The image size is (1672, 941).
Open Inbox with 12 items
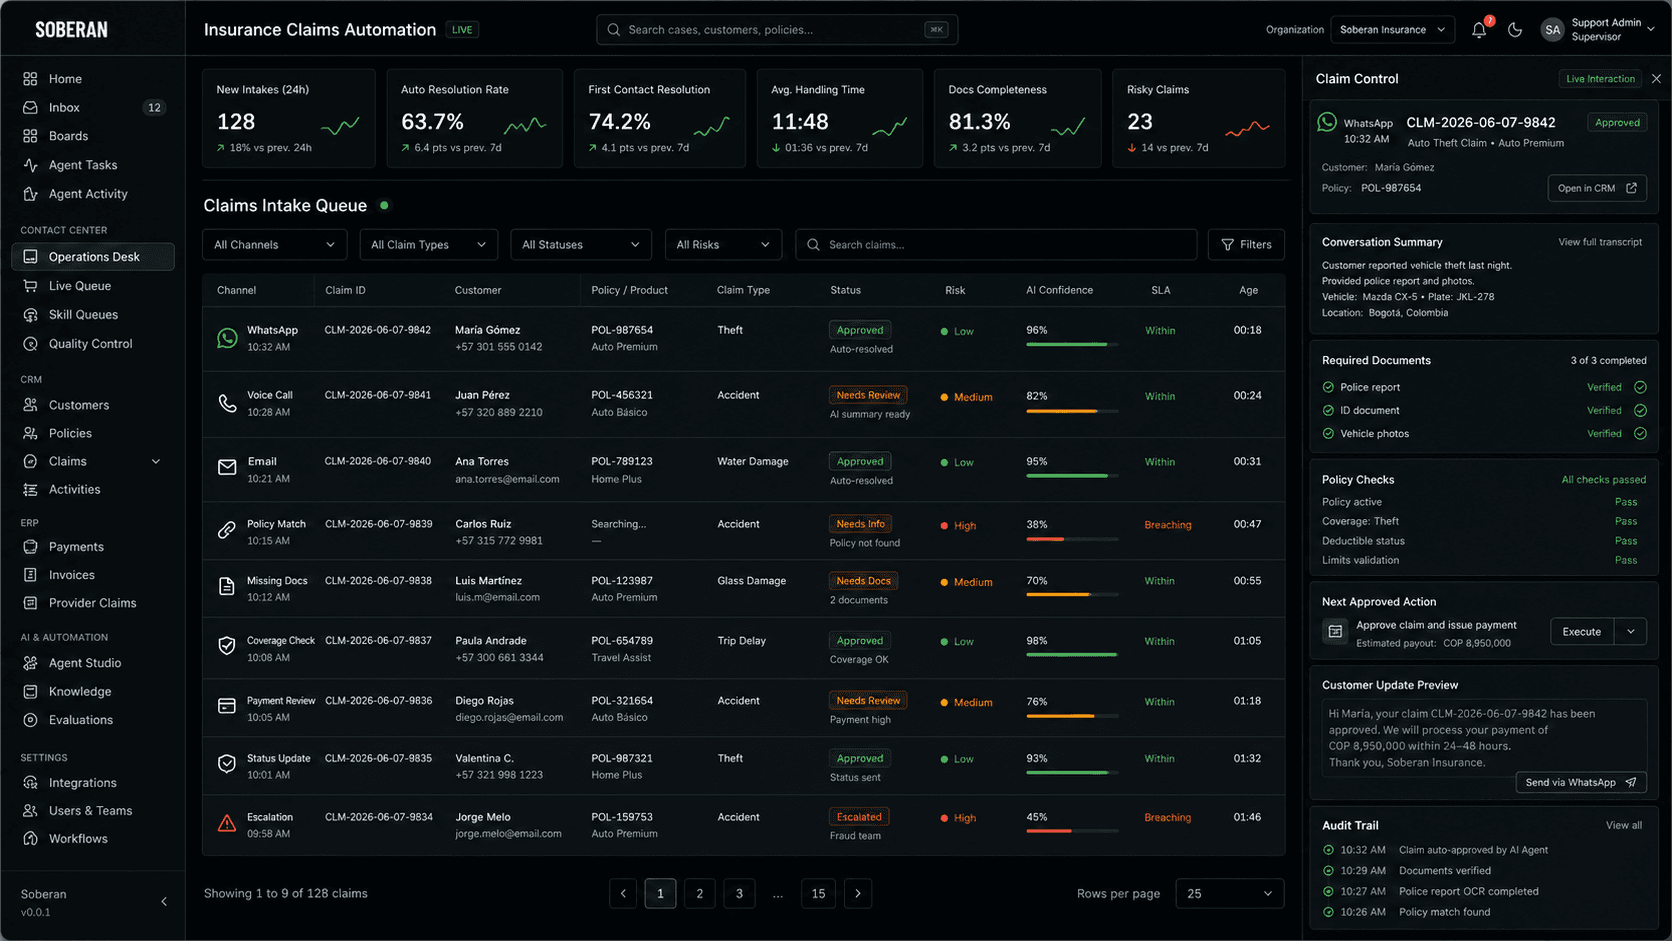pos(93,107)
